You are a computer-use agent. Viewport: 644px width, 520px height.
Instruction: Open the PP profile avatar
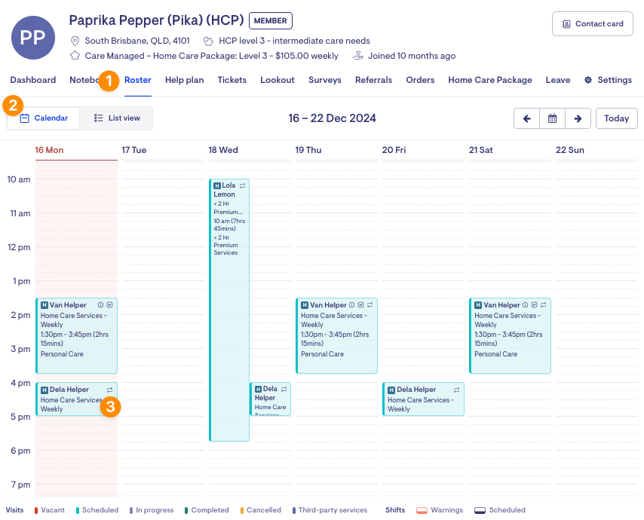pyautogui.click(x=34, y=37)
